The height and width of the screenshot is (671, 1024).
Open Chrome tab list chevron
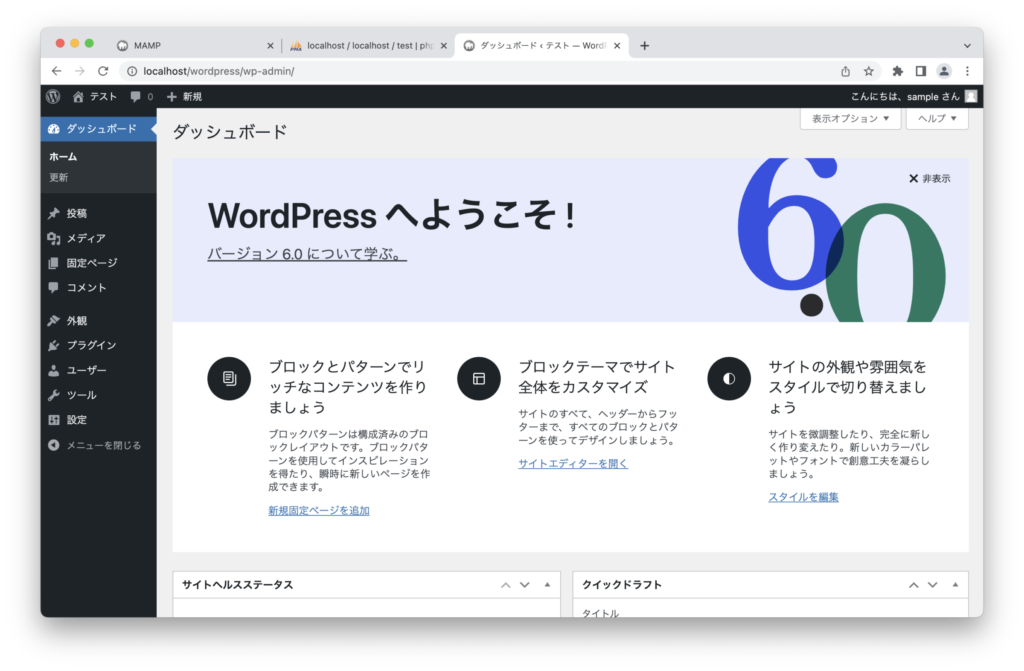pyautogui.click(x=967, y=46)
